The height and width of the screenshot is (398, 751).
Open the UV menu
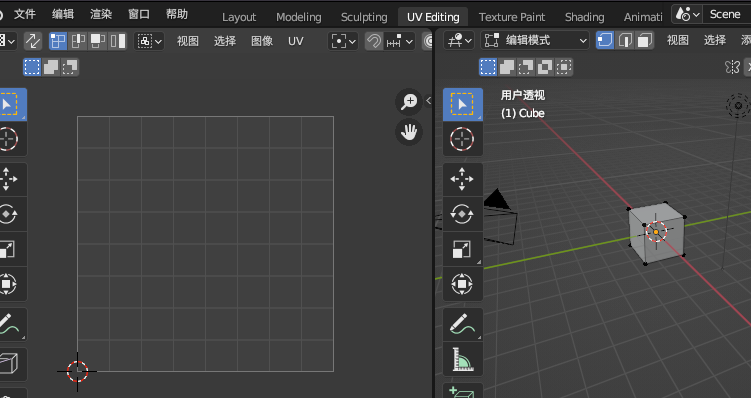(x=296, y=41)
